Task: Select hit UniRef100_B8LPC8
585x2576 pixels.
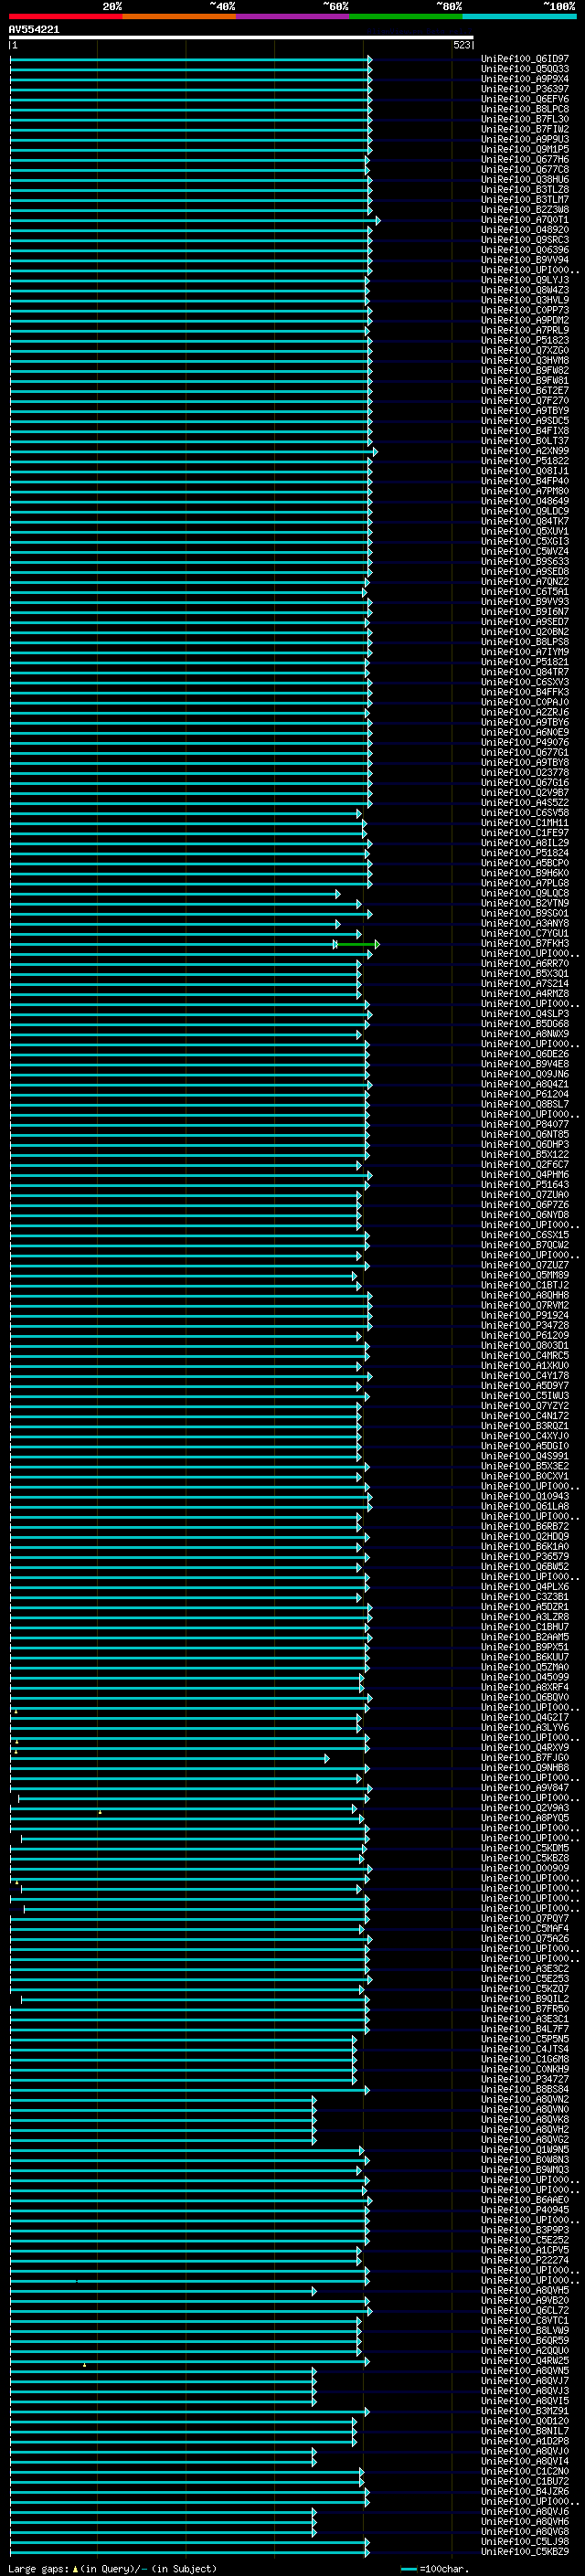Action: (x=525, y=109)
